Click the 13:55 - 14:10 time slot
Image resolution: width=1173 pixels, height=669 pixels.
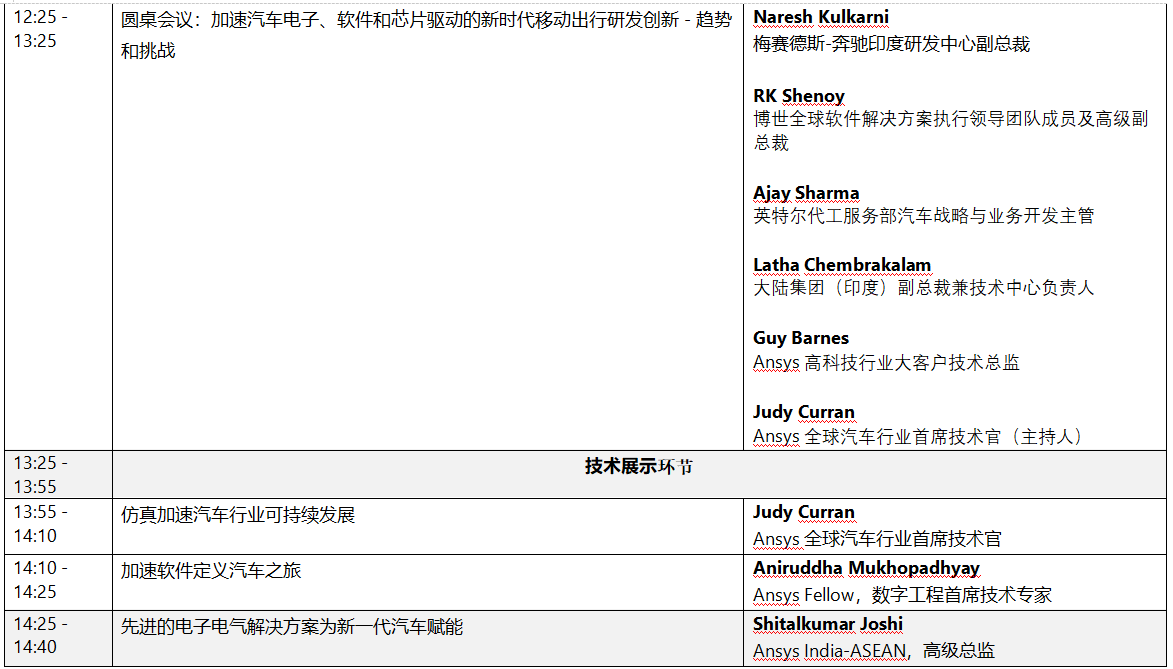pos(40,523)
